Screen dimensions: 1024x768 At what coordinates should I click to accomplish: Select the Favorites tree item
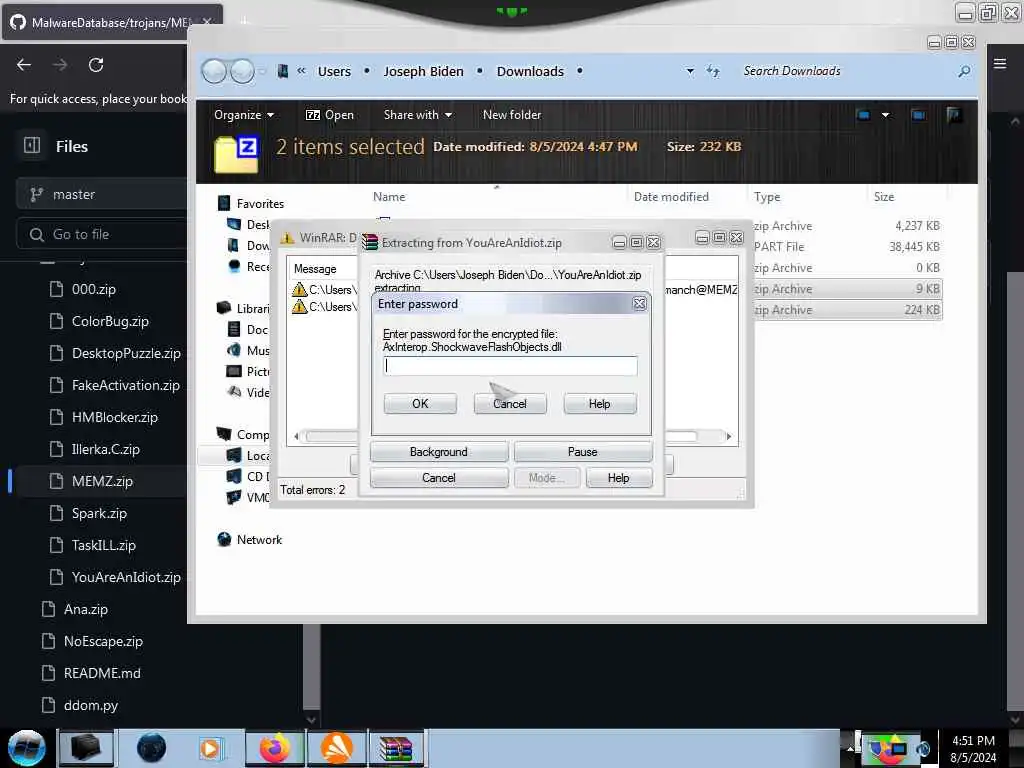(260, 204)
